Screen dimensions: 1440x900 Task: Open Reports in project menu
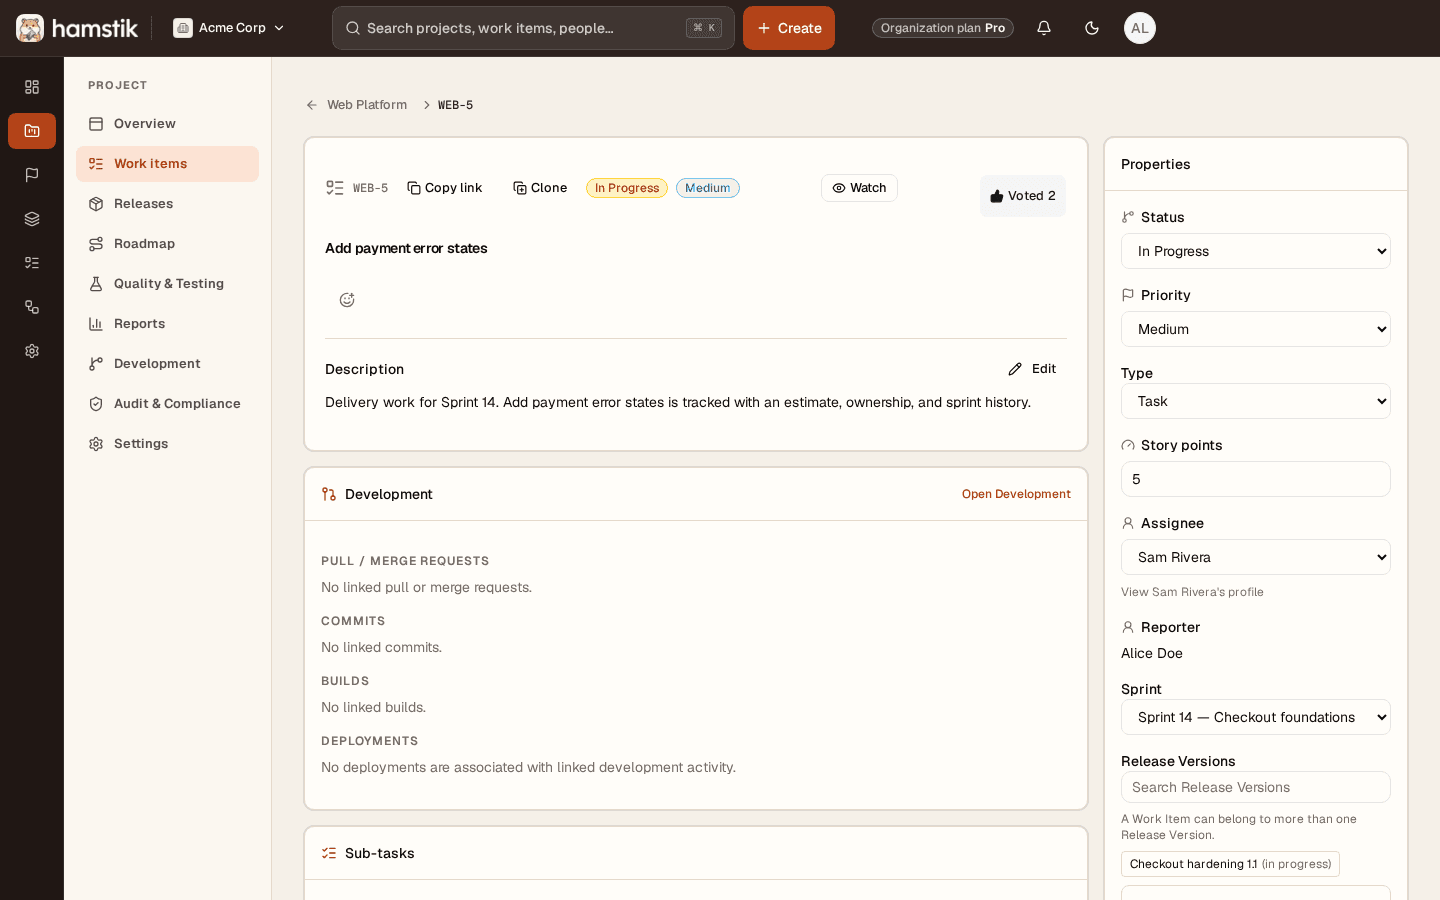point(167,324)
